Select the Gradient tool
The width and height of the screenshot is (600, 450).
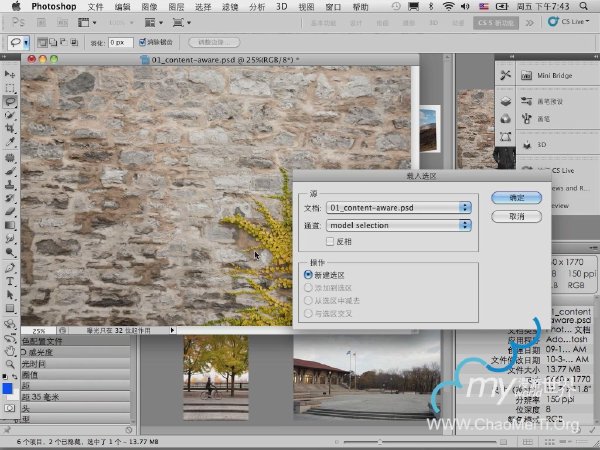[10, 225]
